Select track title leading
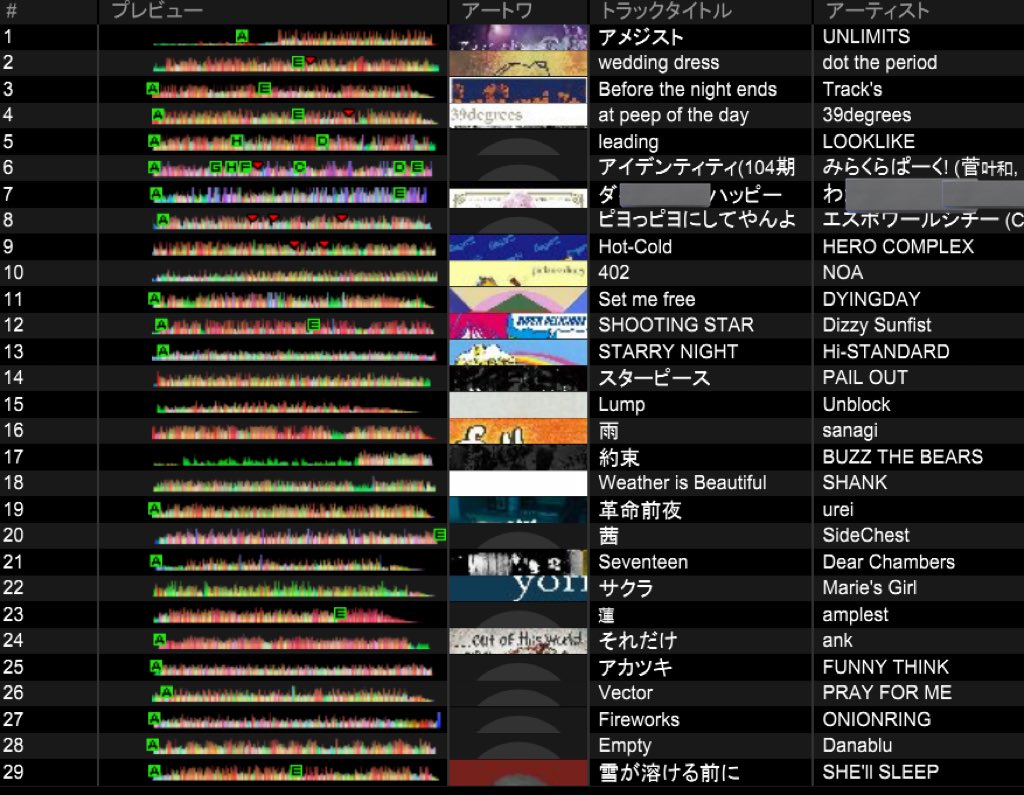 pyautogui.click(x=628, y=142)
